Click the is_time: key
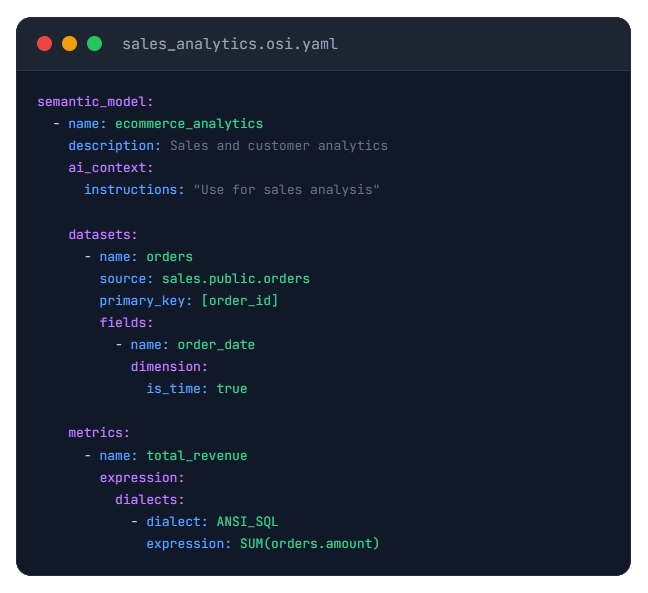 pyautogui.click(x=177, y=388)
